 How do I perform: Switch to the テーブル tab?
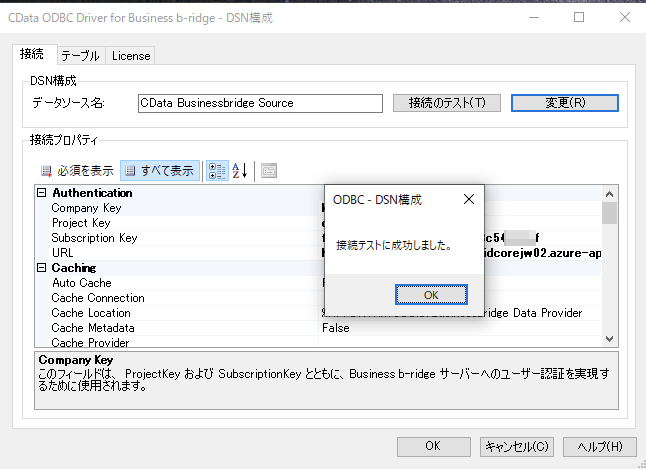[80, 56]
